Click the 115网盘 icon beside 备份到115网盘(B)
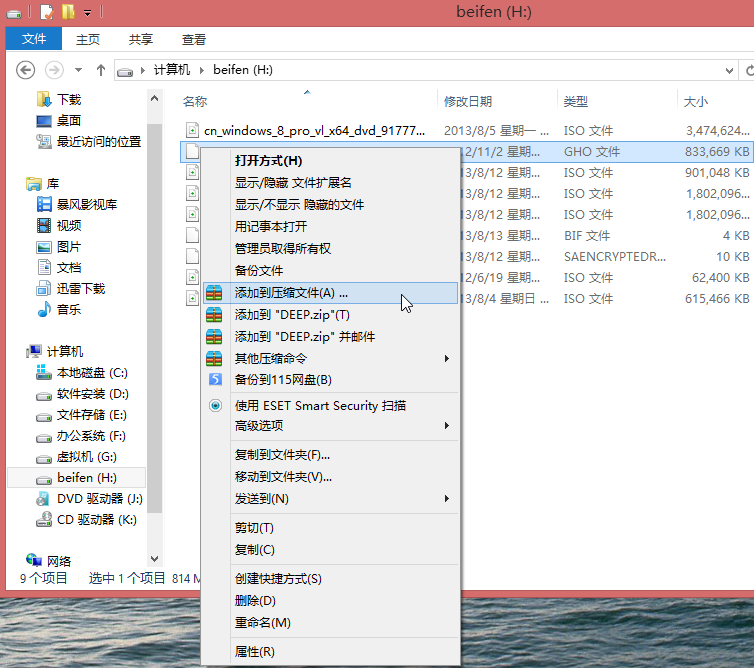754x668 pixels. (215, 379)
